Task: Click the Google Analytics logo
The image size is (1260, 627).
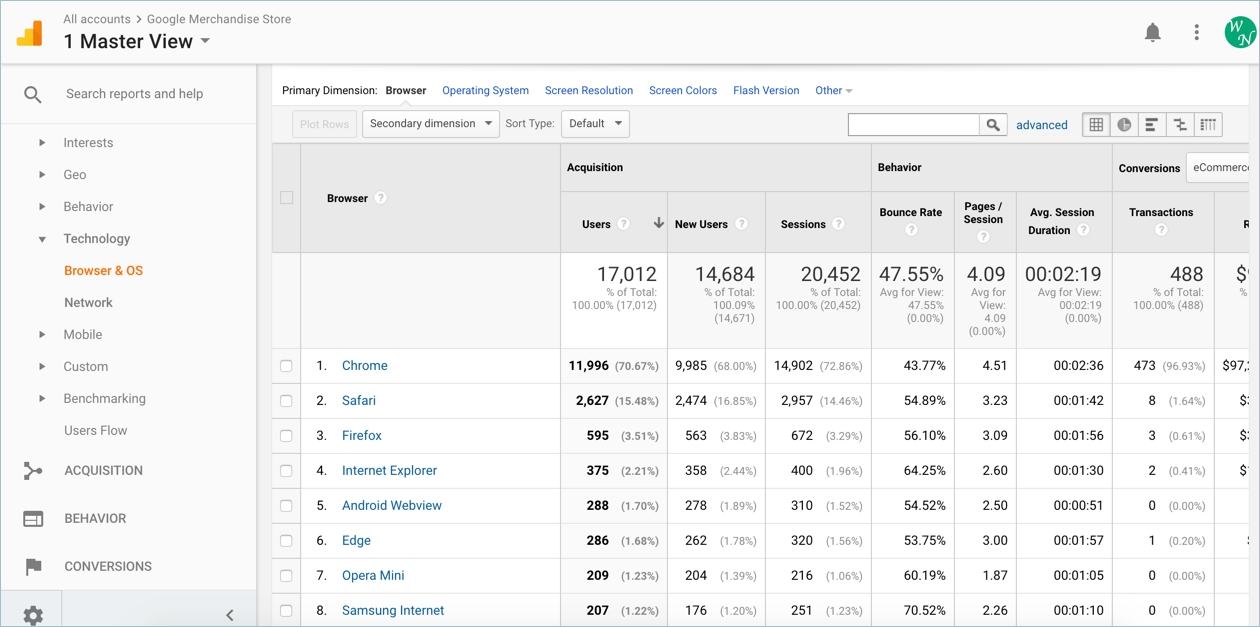Action: point(30,33)
